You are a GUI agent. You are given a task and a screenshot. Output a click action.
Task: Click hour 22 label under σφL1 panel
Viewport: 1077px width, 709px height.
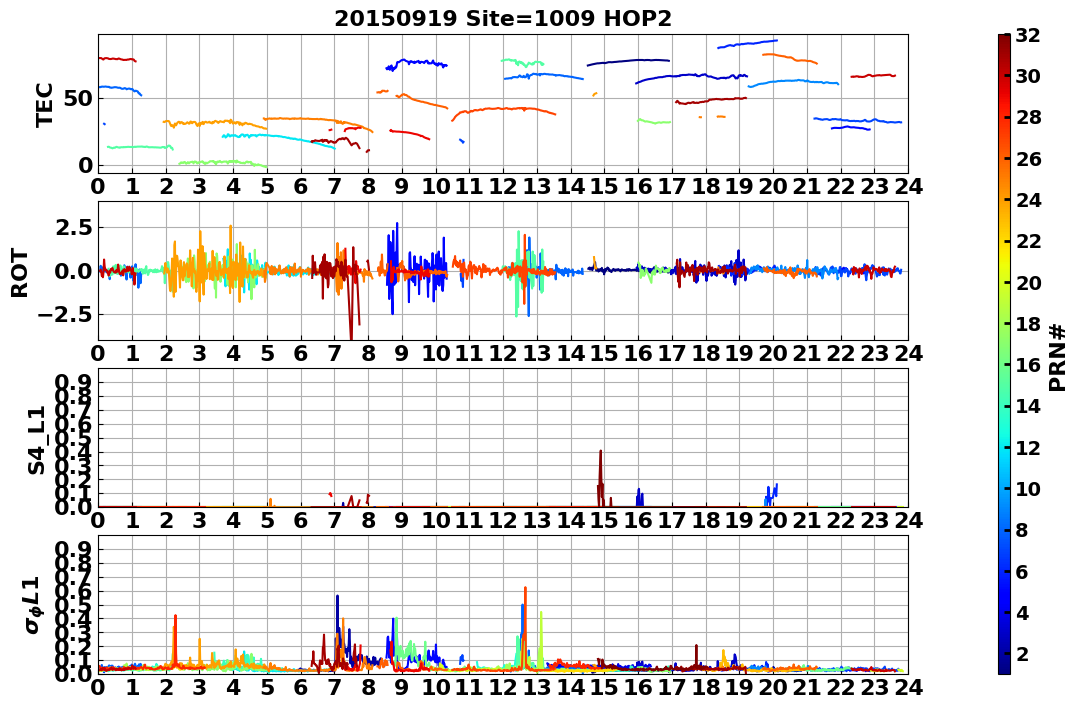click(841, 687)
